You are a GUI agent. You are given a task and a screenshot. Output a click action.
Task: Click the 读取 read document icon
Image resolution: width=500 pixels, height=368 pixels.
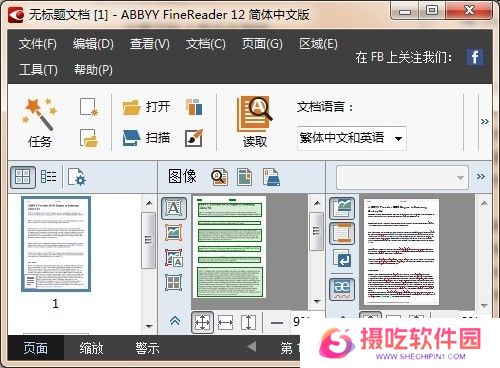coord(254,114)
